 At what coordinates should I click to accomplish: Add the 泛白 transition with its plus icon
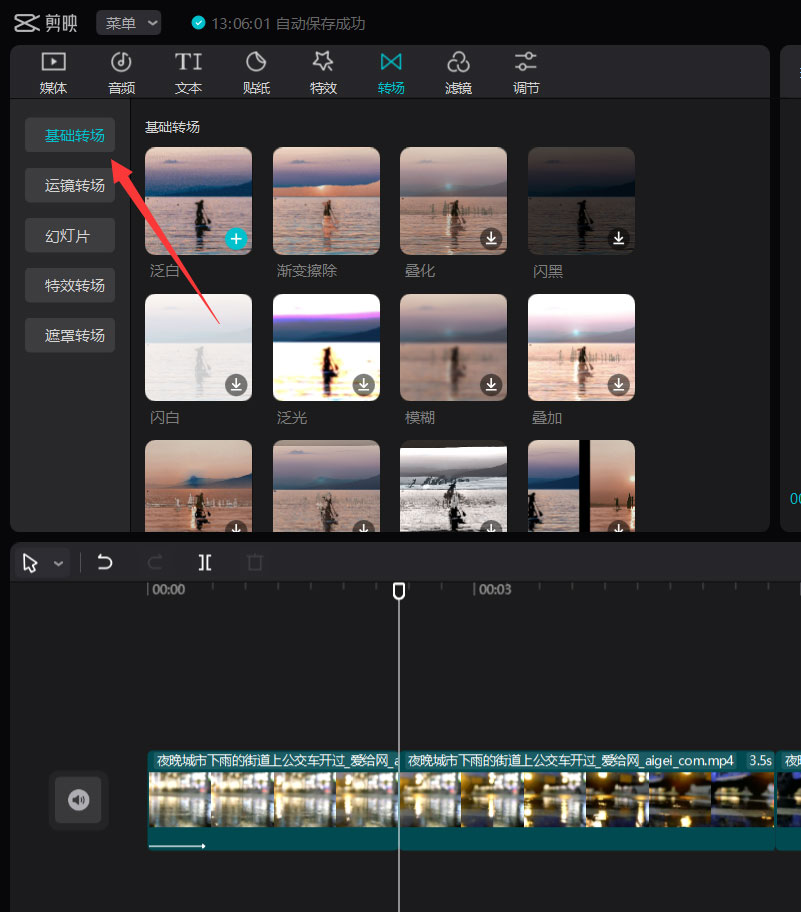[x=236, y=238]
